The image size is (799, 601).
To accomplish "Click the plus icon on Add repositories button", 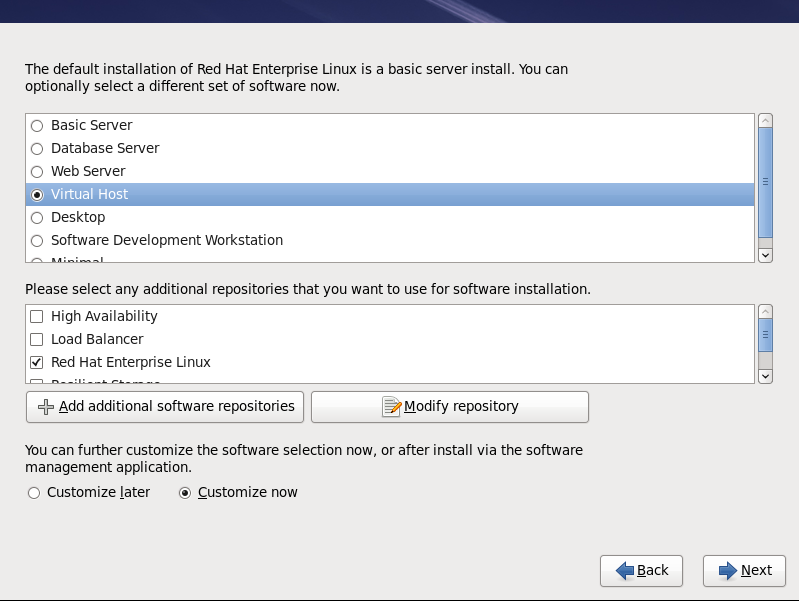I will coord(45,407).
